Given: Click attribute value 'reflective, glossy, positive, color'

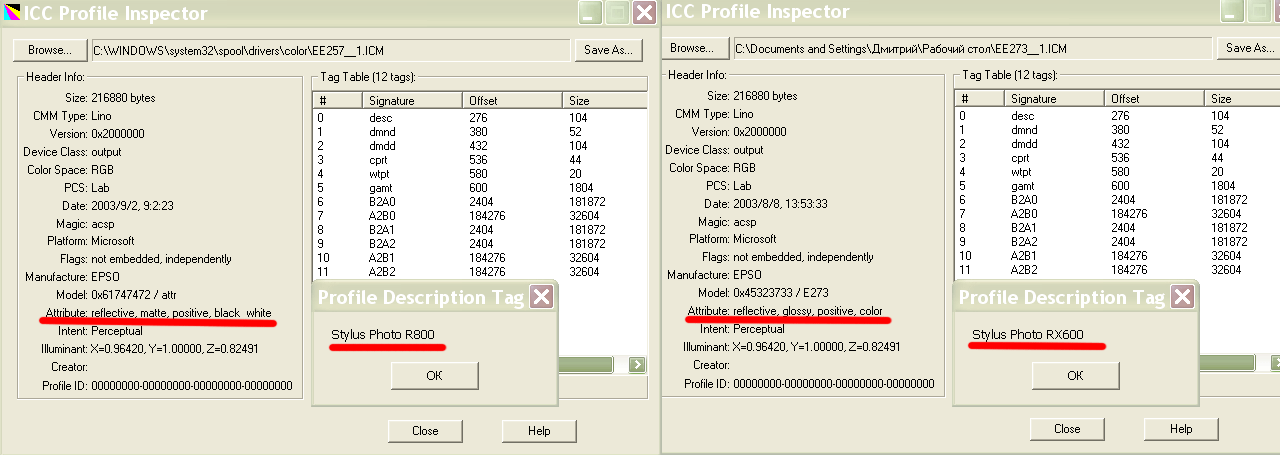Looking at the screenshot, I should [808, 311].
